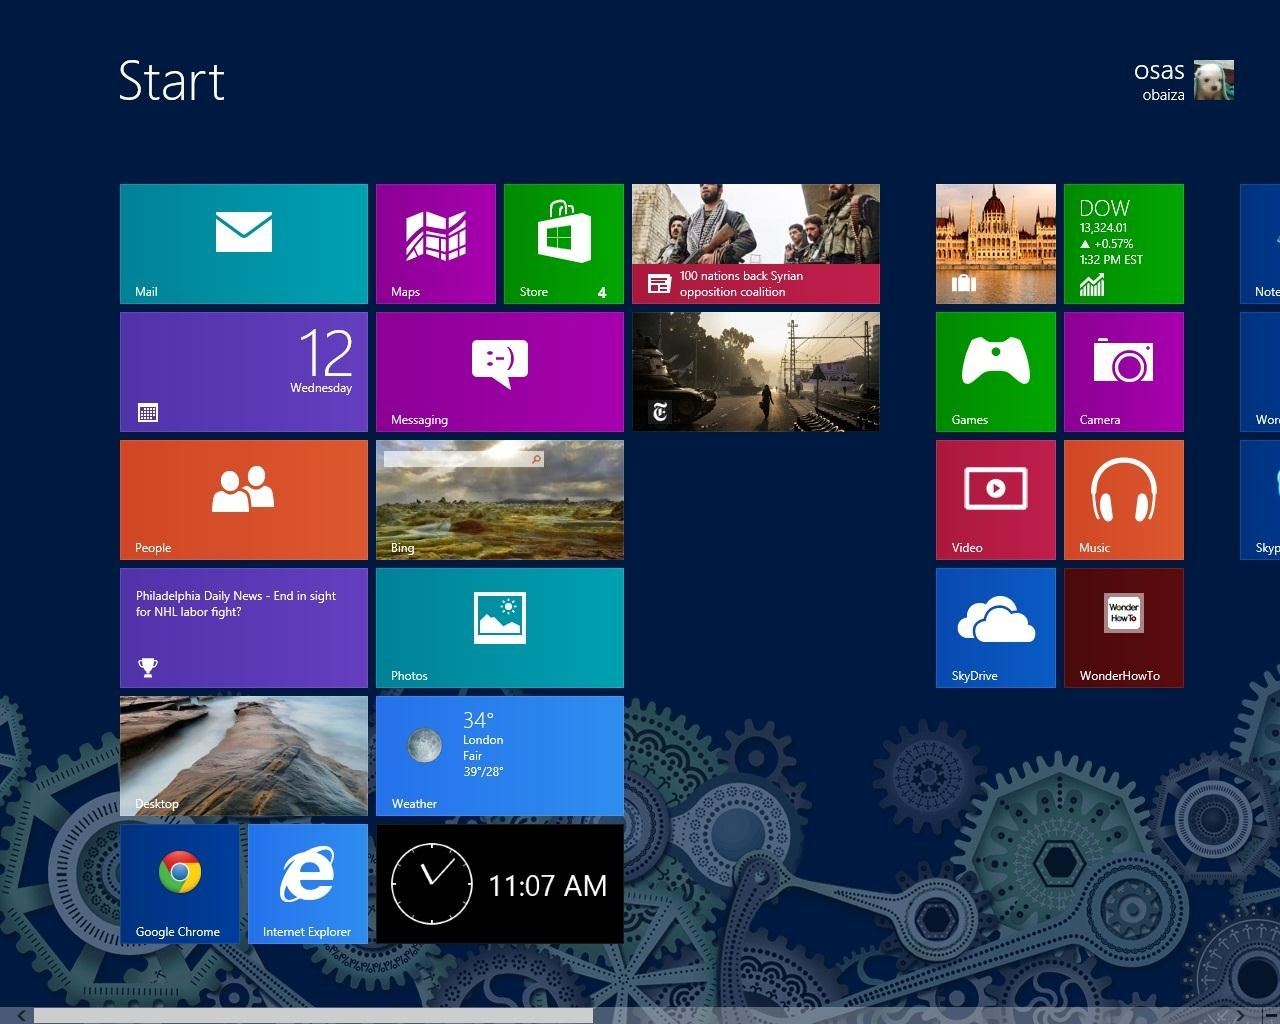Click the "34°" temperature text
The height and width of the screenshot is (1024, 1280).
(x=478, y=720)
